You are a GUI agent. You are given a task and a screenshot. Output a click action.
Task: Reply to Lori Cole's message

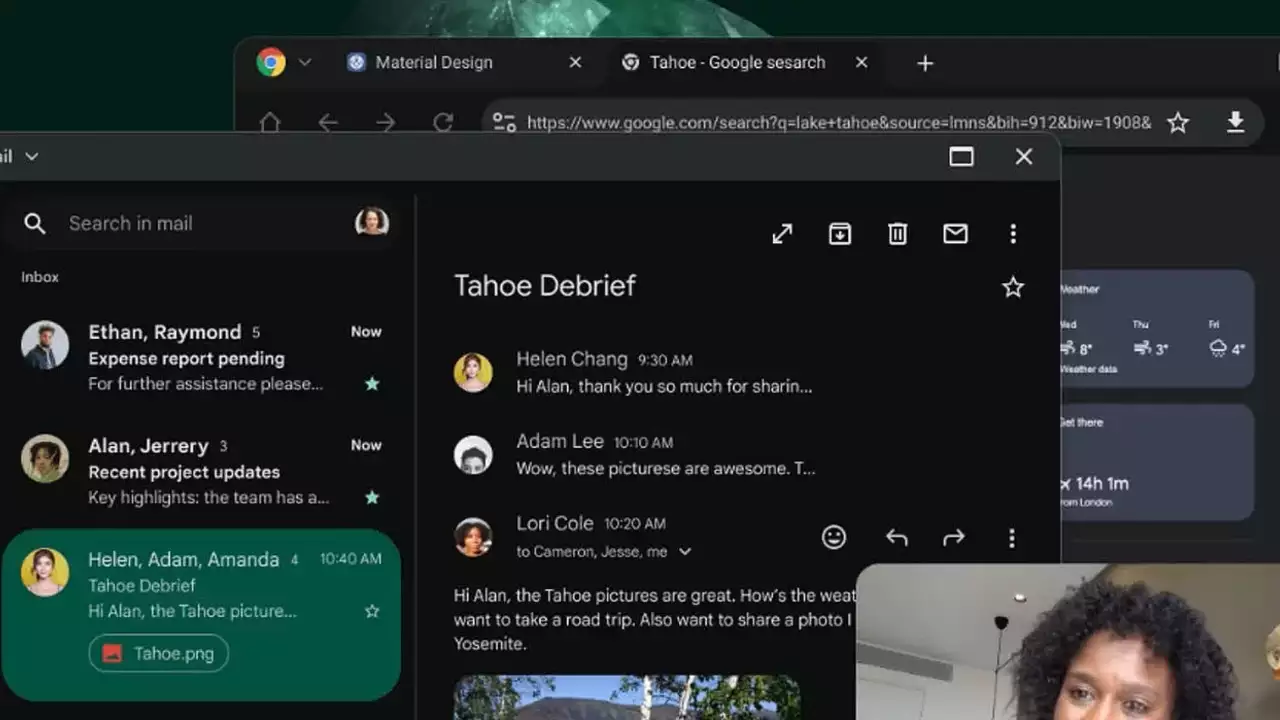click(x=897, y=538)
